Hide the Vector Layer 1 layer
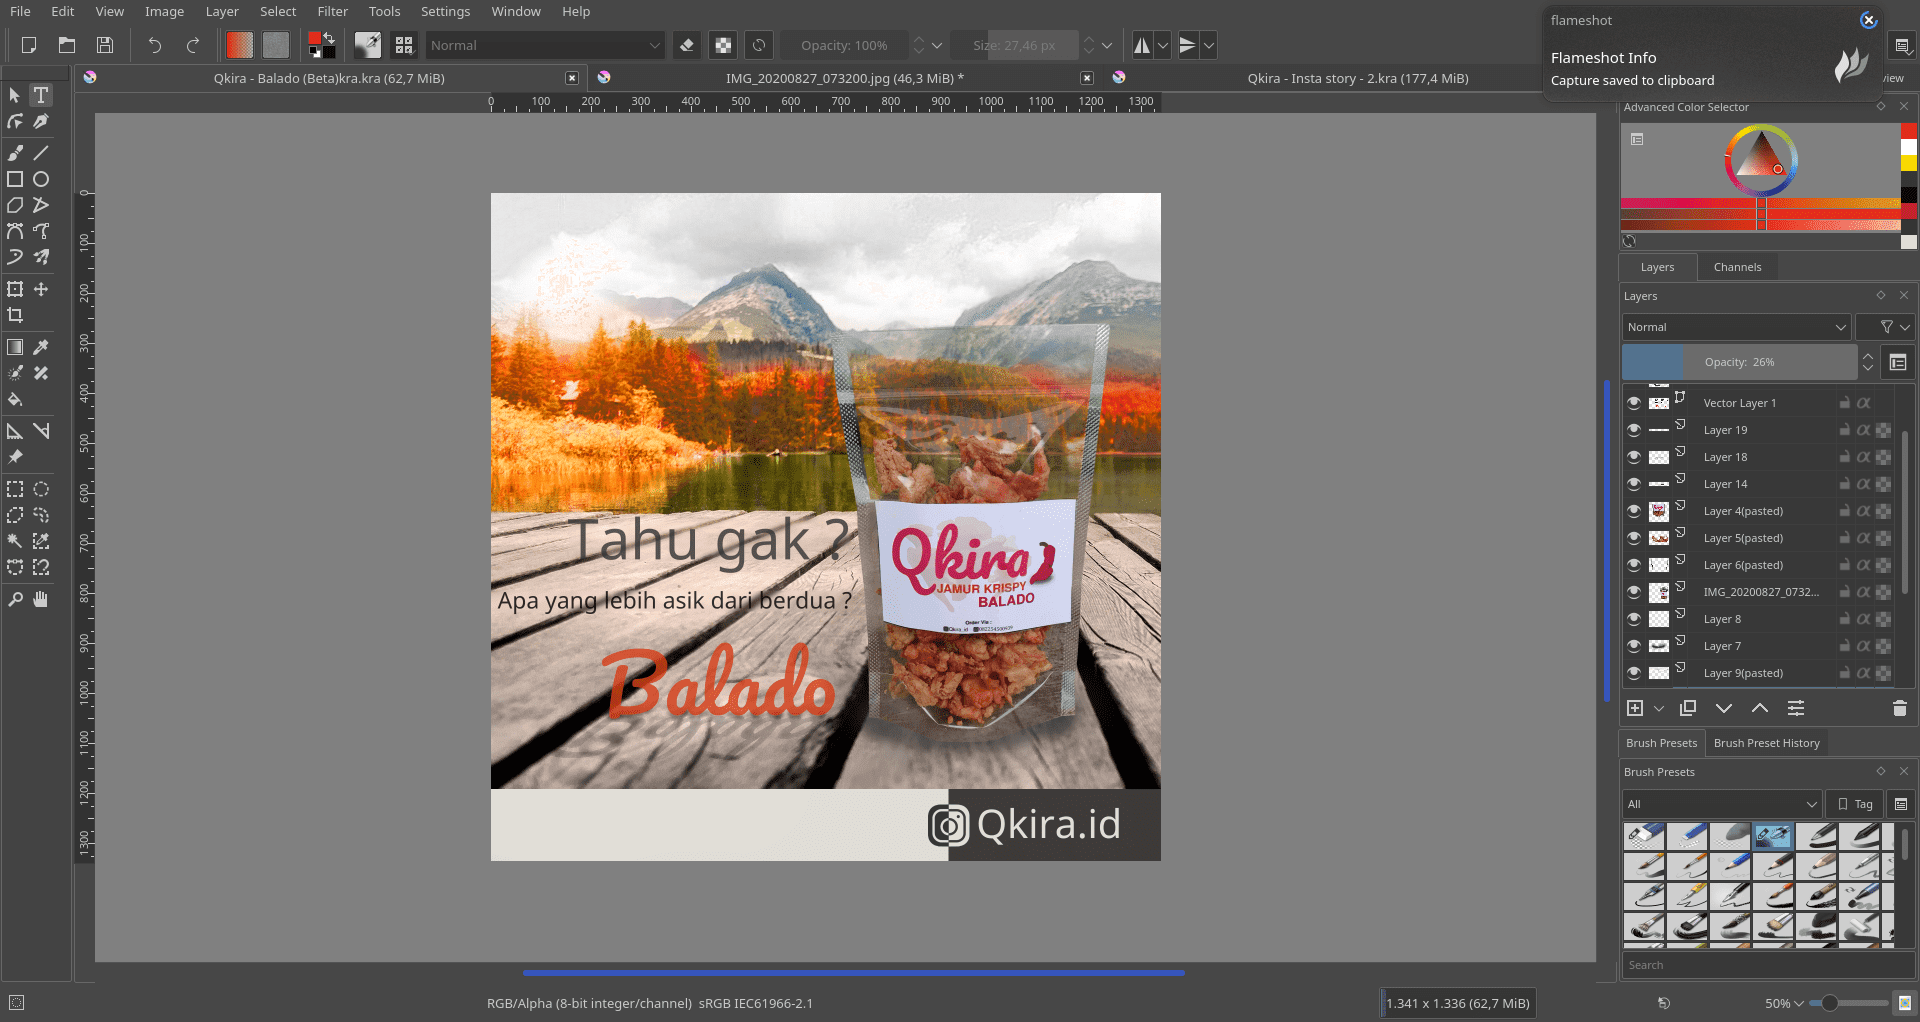 (1634, 403)
